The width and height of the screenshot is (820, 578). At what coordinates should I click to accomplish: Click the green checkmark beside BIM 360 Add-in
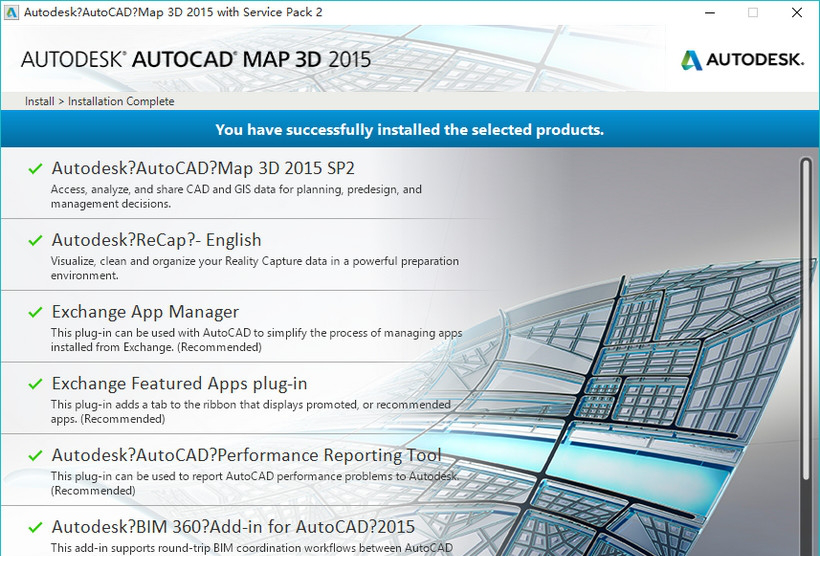tap(35, 527)
